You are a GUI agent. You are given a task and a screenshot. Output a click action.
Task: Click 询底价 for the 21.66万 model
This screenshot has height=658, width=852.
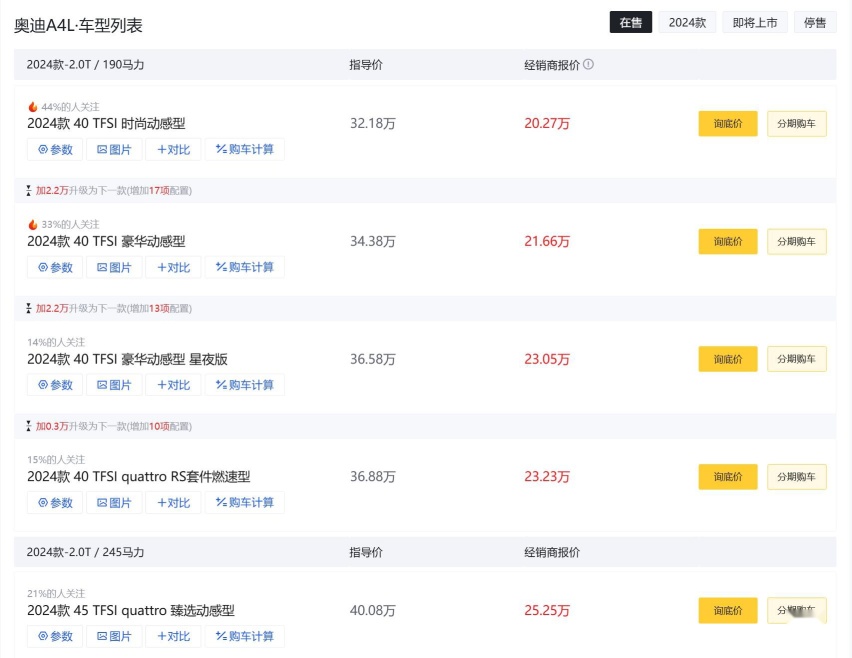point(728,241)
